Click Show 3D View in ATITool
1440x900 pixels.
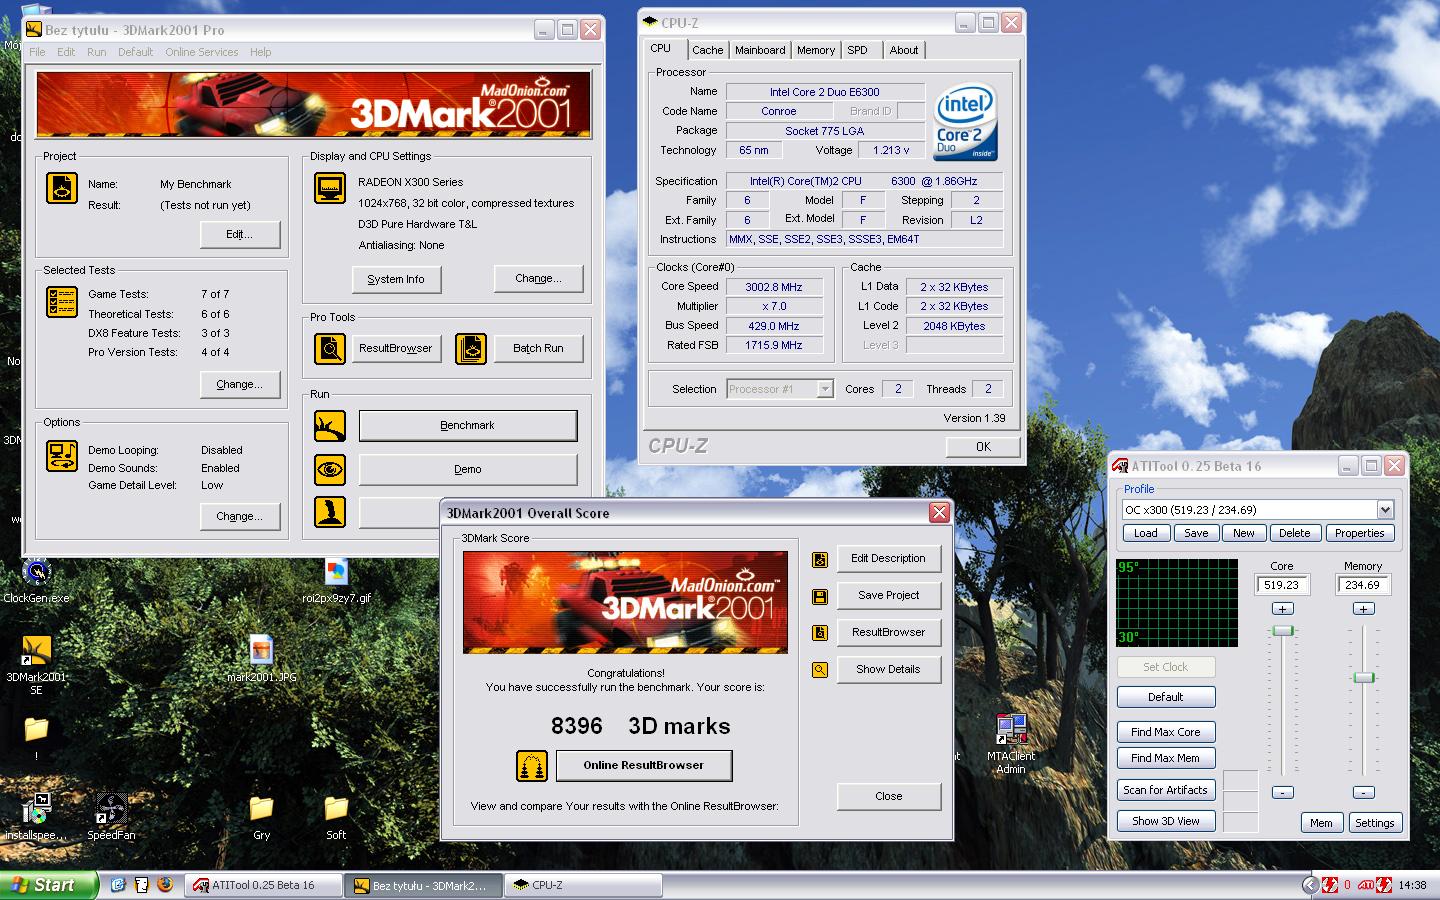tap(1166, 821)
